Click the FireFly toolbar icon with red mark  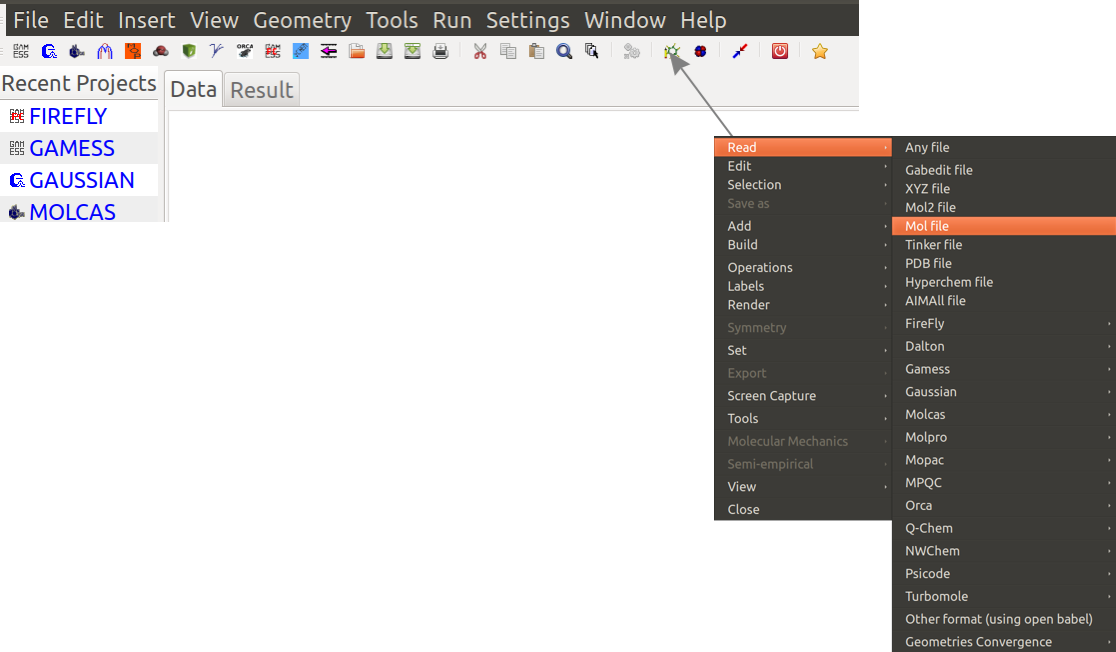coord(273,51)
